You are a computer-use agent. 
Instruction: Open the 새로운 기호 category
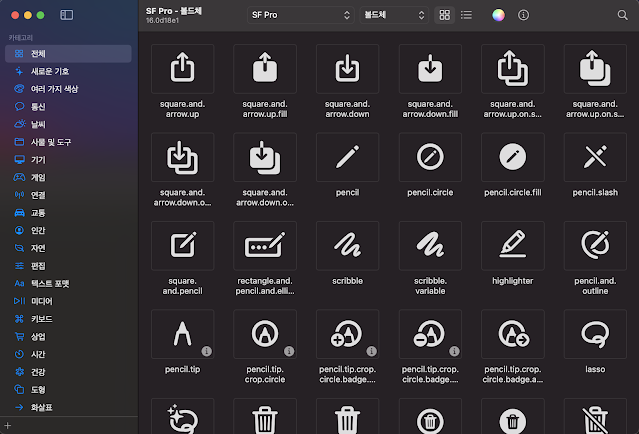coord(68,71)
